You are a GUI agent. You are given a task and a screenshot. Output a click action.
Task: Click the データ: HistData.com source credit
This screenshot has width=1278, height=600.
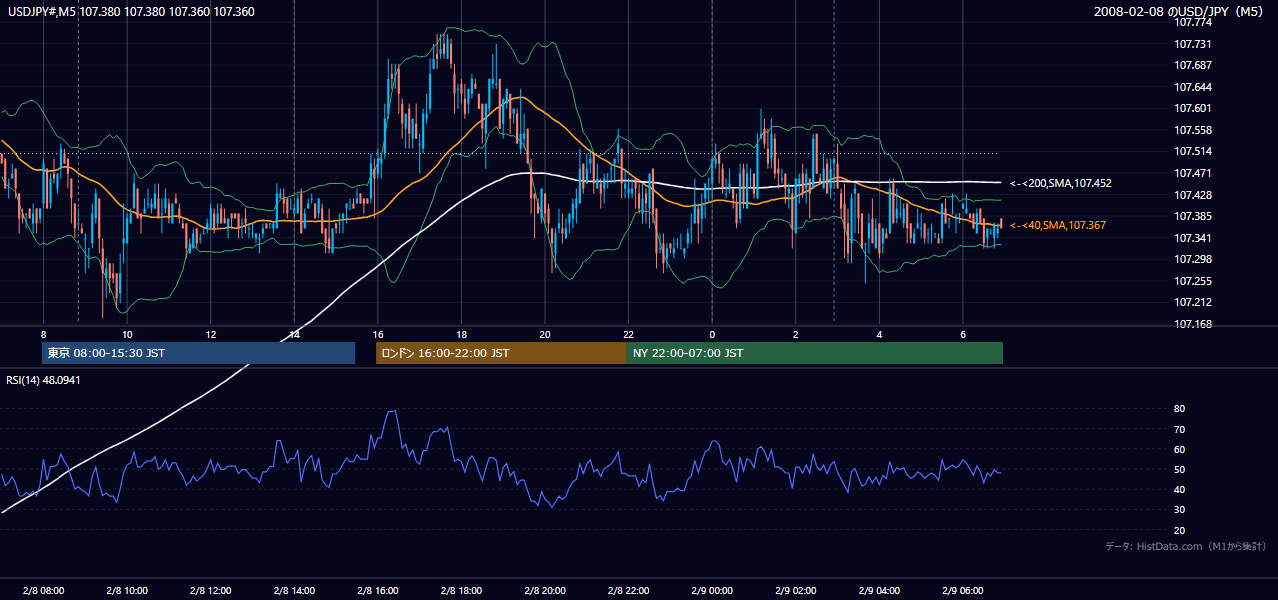(x=1186, y=546)
